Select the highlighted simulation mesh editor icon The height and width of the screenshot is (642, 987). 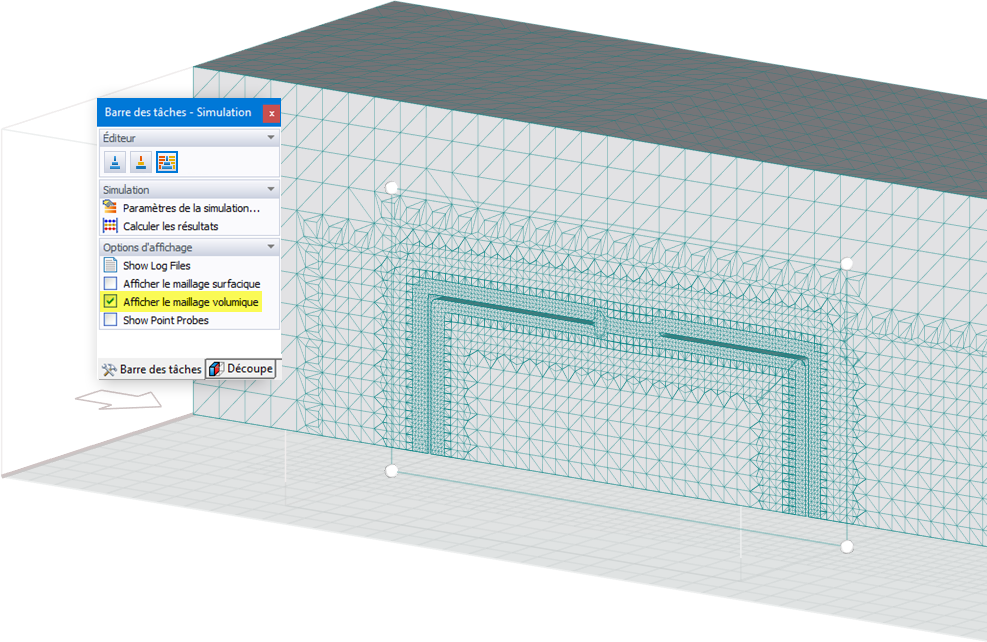167,162
